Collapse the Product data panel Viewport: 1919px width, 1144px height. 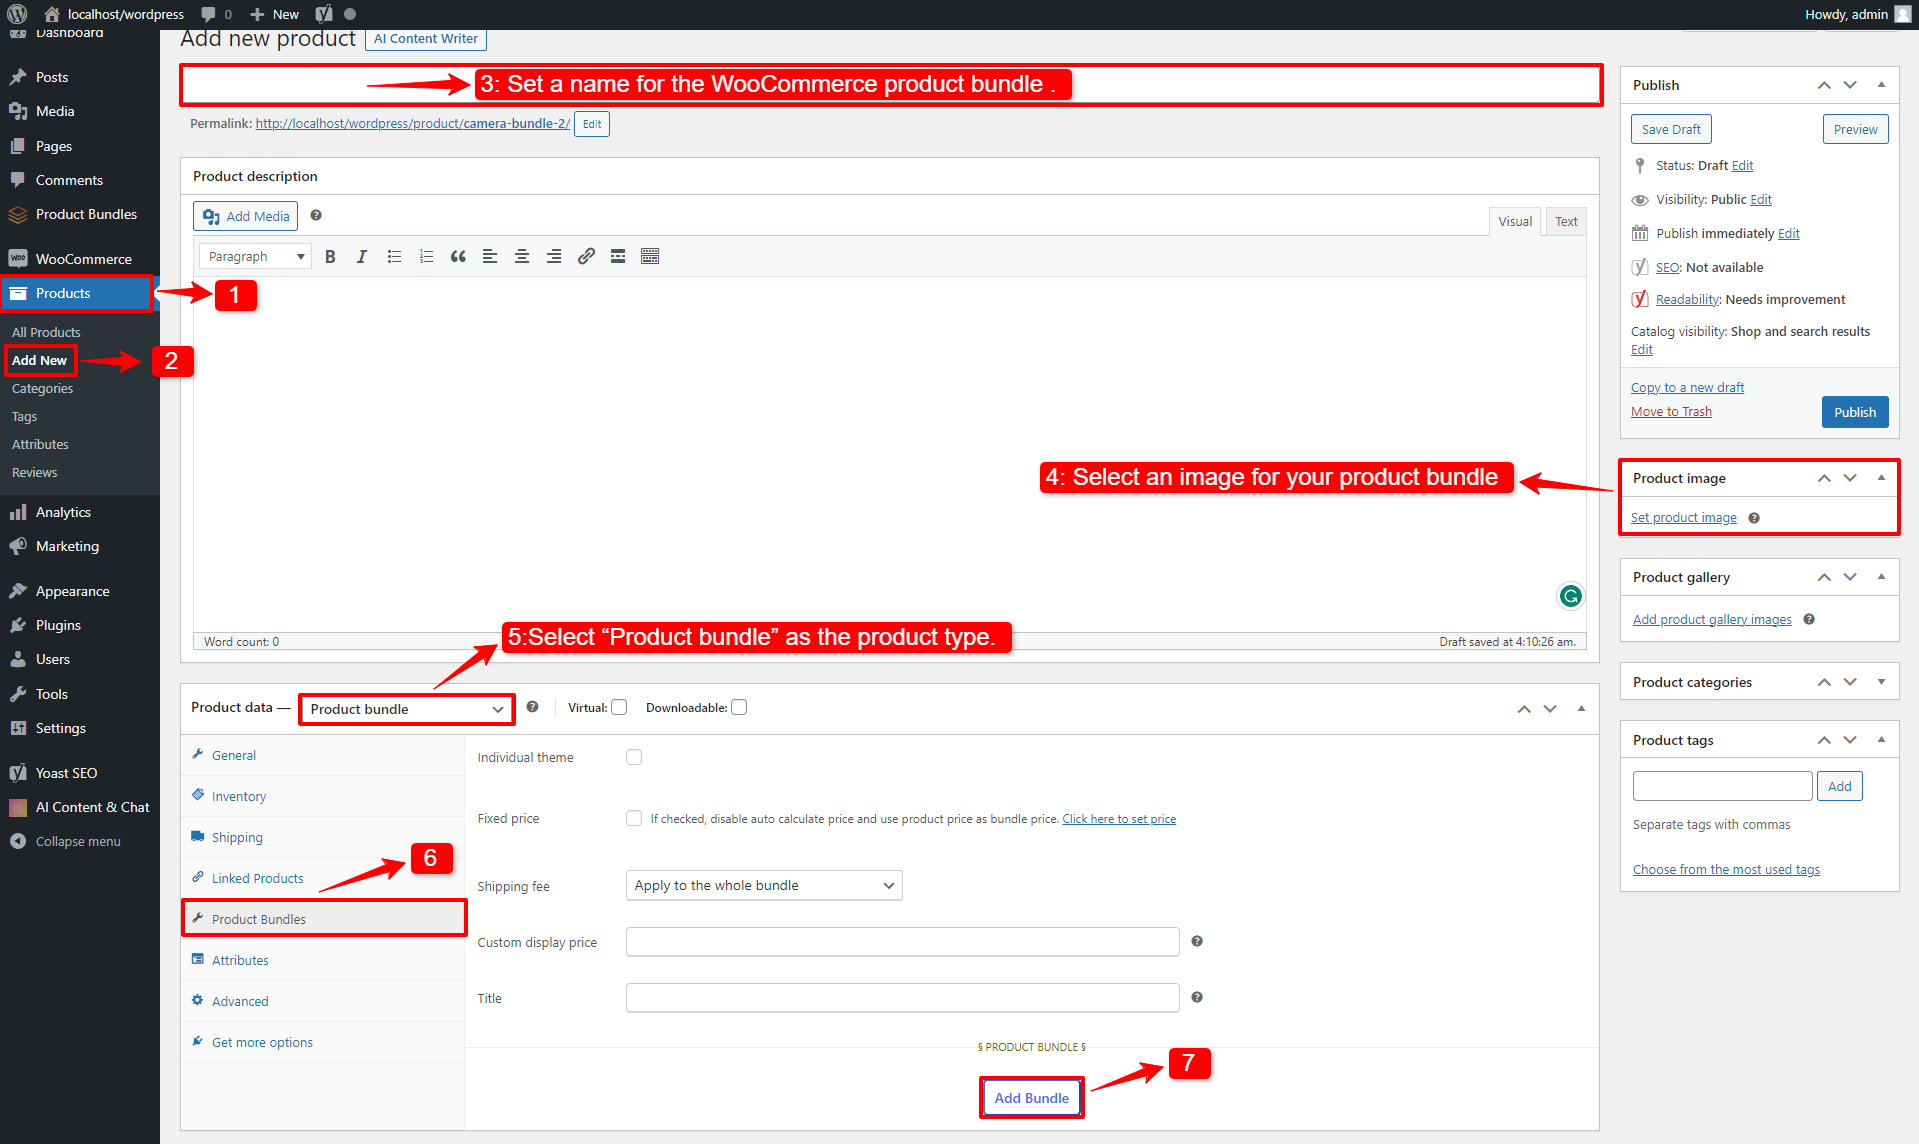[1581, 708]
